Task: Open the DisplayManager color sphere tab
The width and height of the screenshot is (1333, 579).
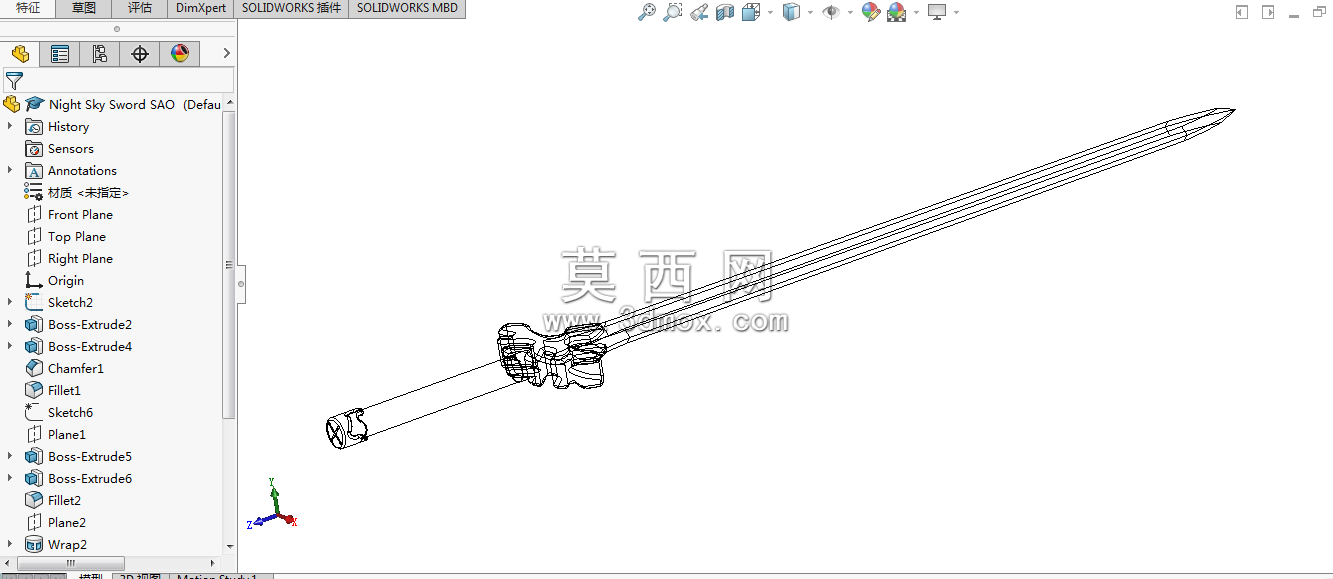Action: (x=180, y=54)
